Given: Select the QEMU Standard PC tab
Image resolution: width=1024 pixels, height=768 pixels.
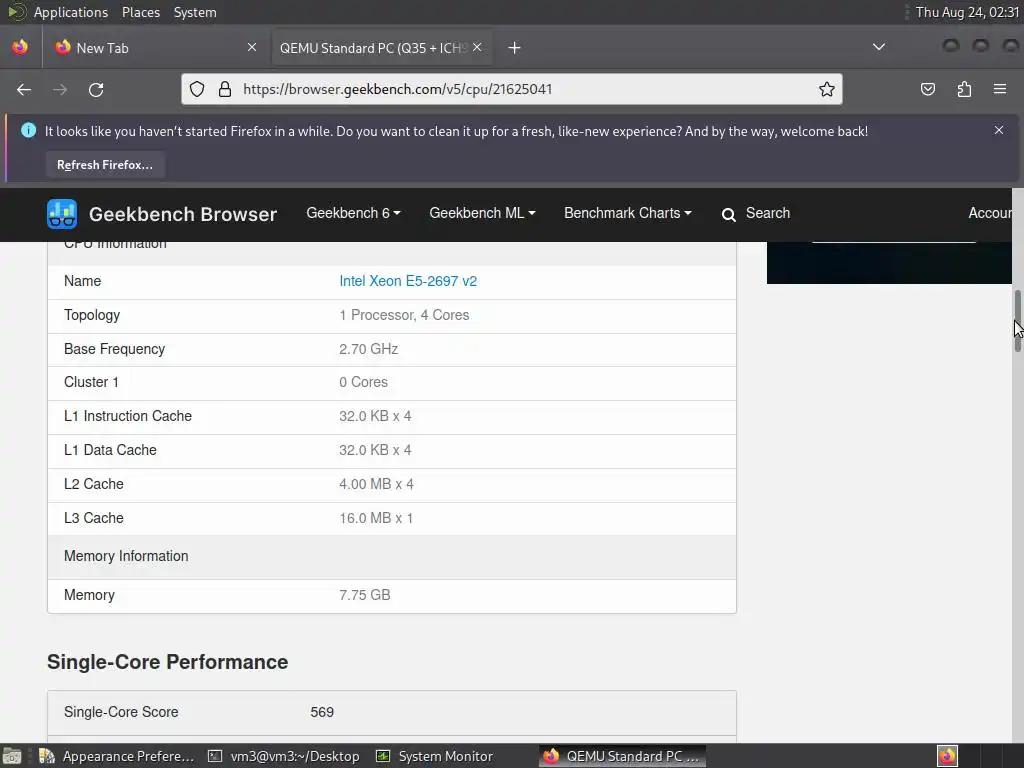Looking at the screenshot, I should click(x=382, y=48).
